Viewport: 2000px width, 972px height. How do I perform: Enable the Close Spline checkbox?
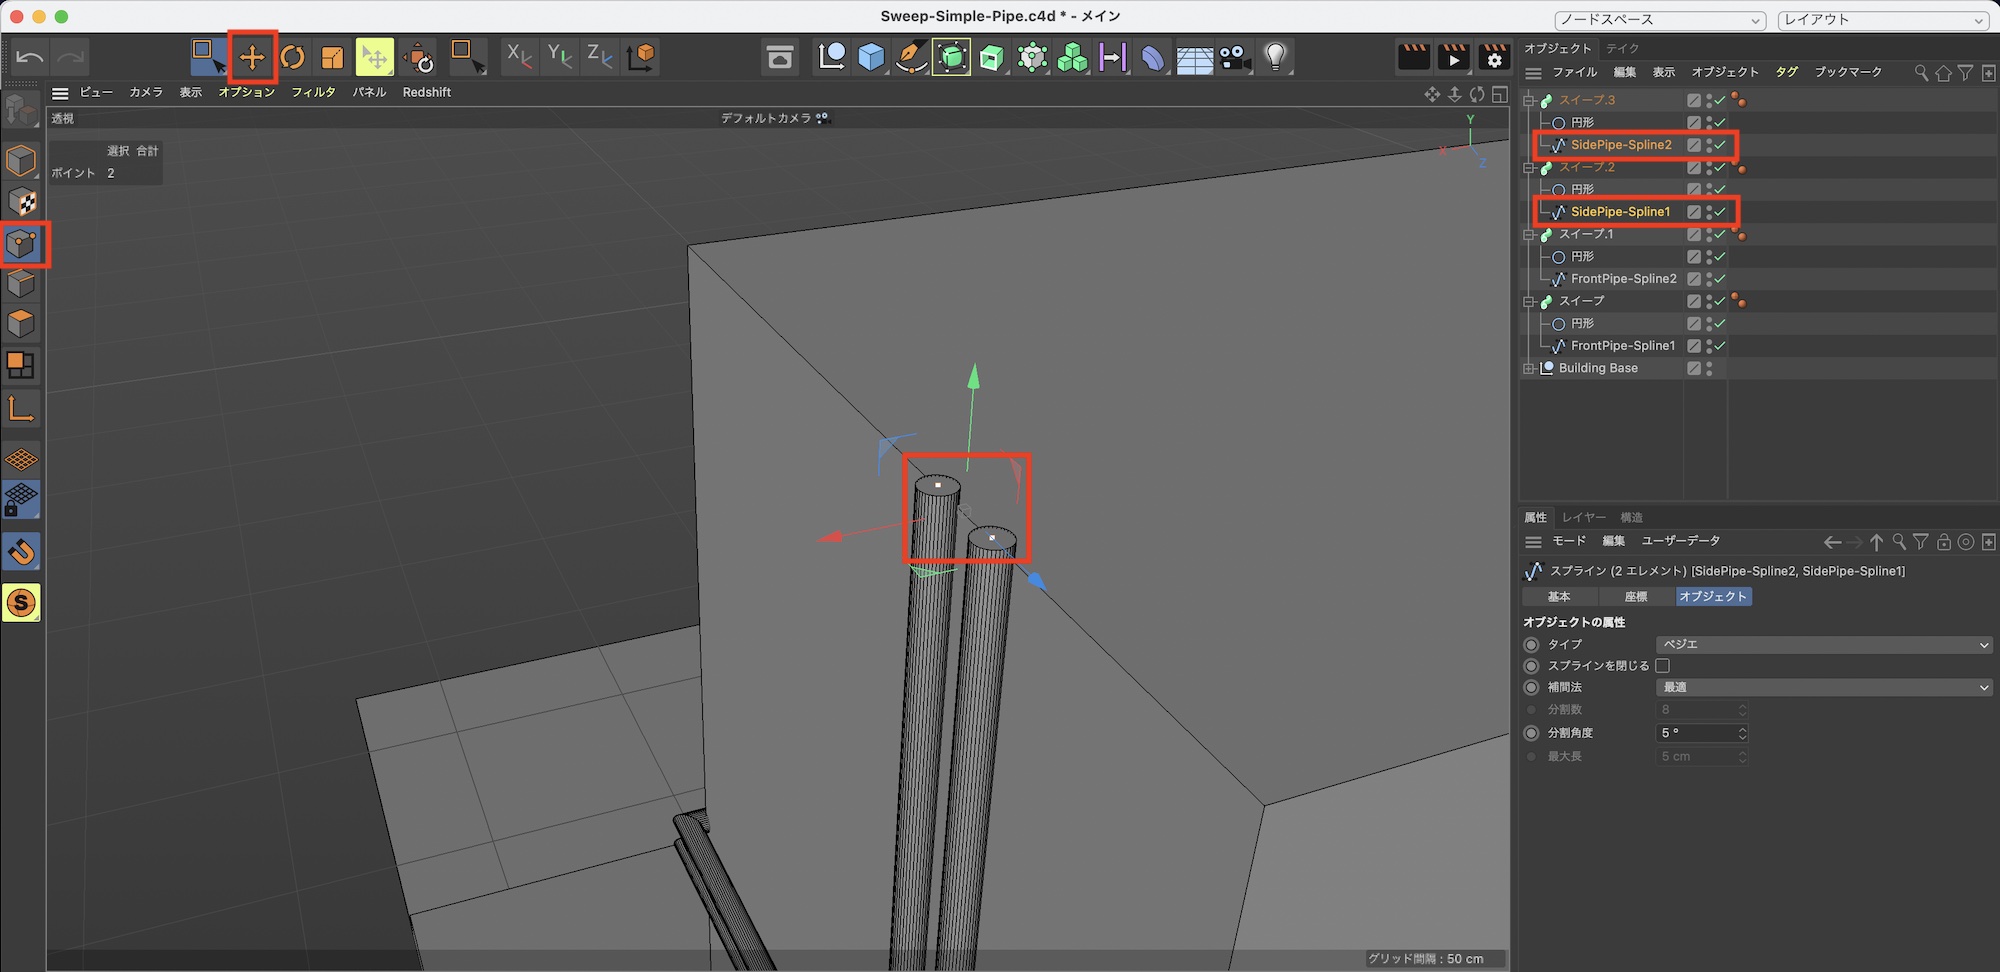click(1662, 666)
